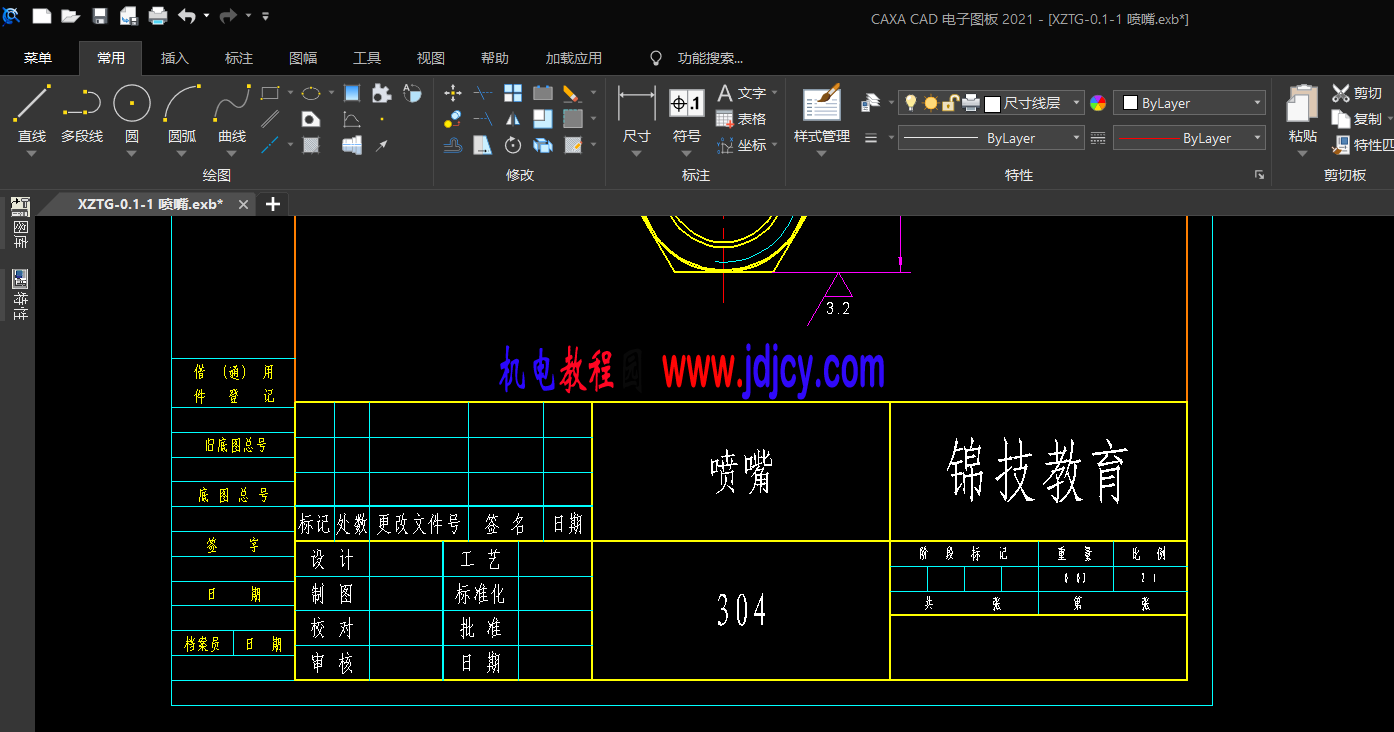
Task: Activate the eraser delete tool
Action: coord(571,93)
